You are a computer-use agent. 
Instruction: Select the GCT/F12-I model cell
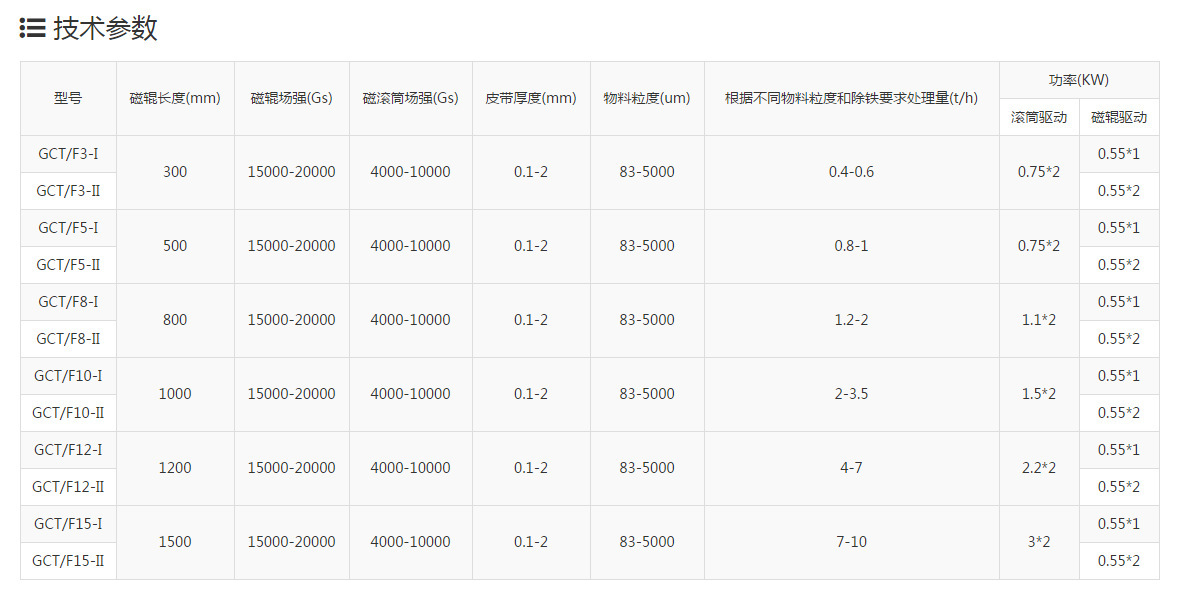coord(69,450)
